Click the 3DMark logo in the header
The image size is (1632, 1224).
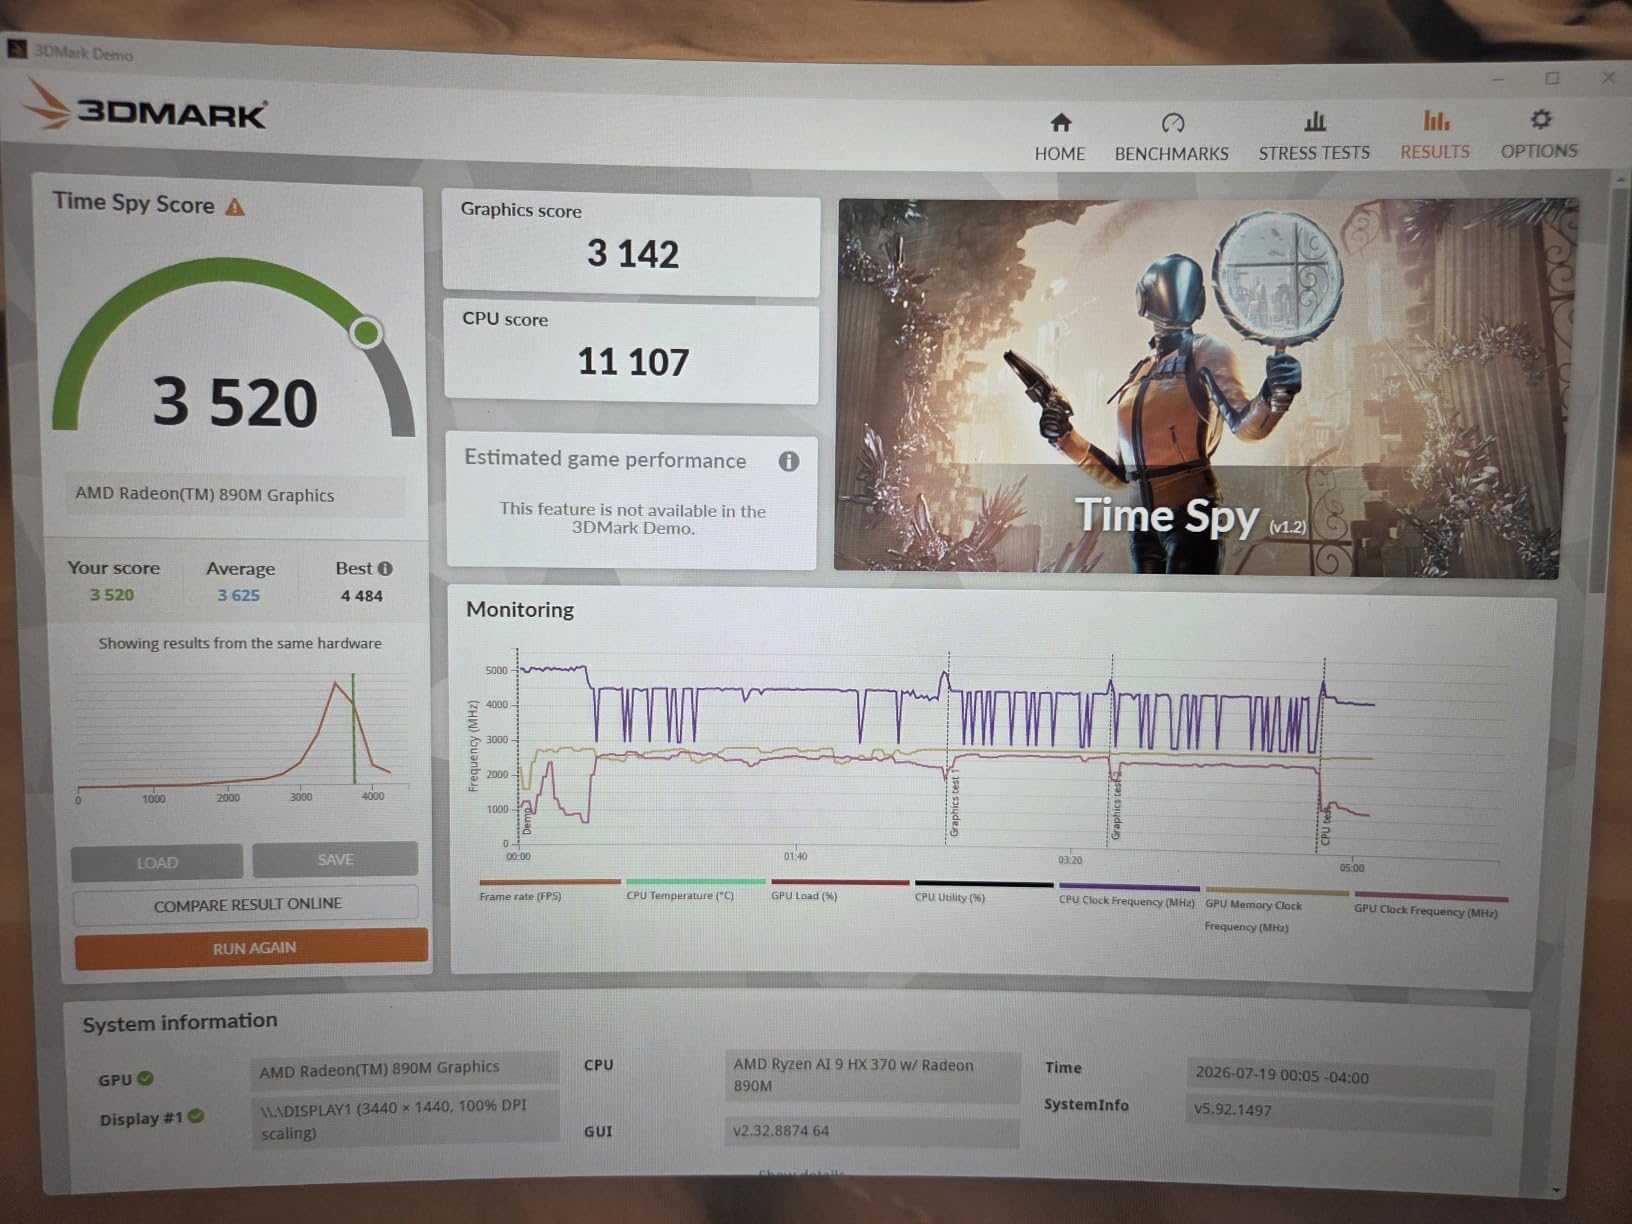point(146,107)
